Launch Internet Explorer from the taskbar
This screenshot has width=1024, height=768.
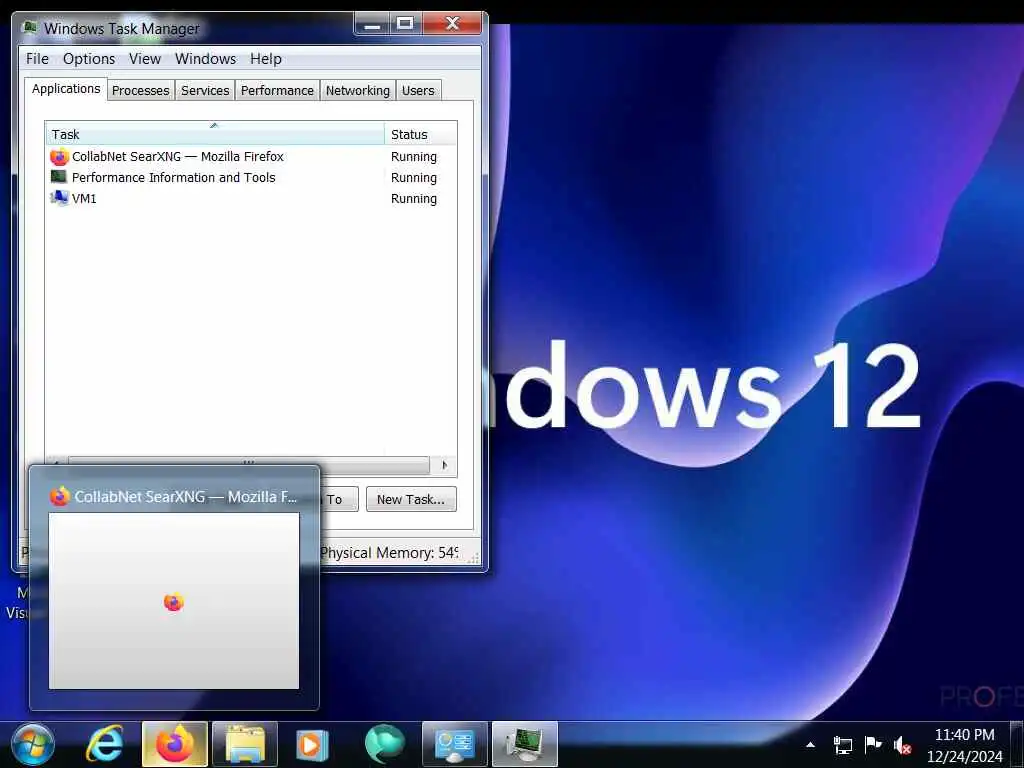click(x=104, y=744)
